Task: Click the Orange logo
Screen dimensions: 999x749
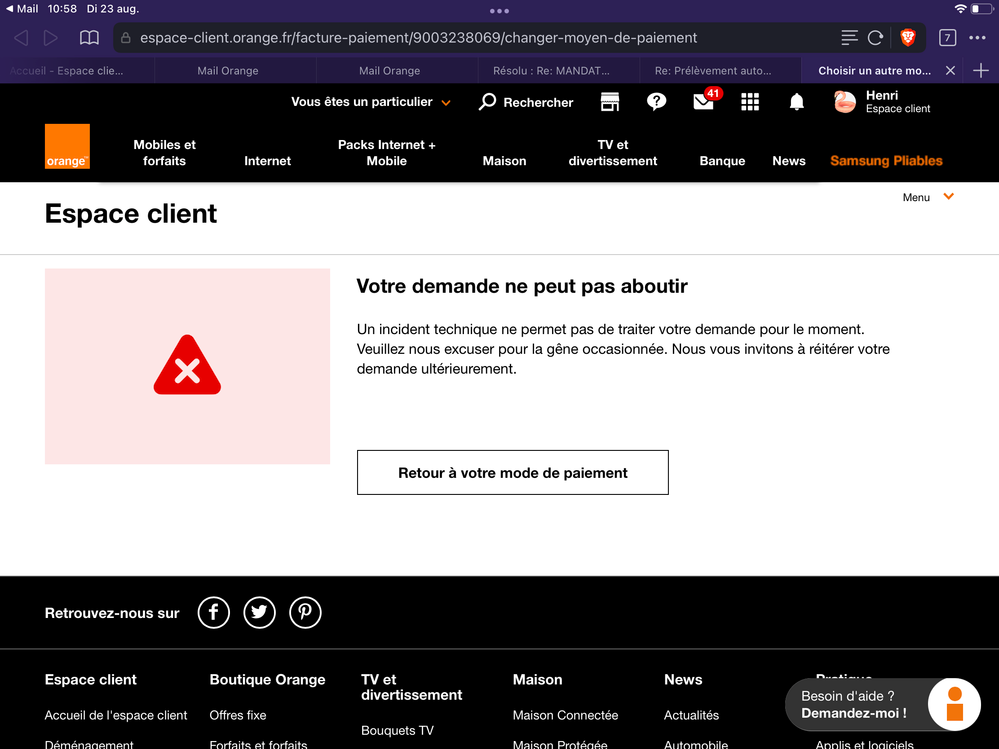Action: pos(66,146)
